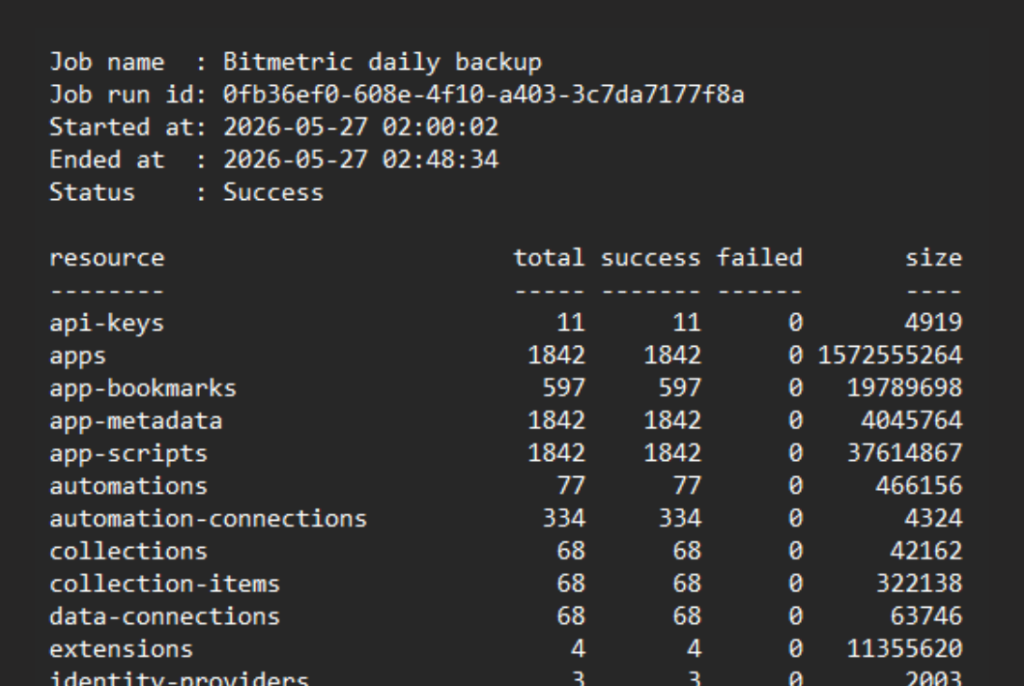Select the job run id 0fb36ef0-608e-4f10-a403-3c7da7177f8a

click(x=483, y=95)
